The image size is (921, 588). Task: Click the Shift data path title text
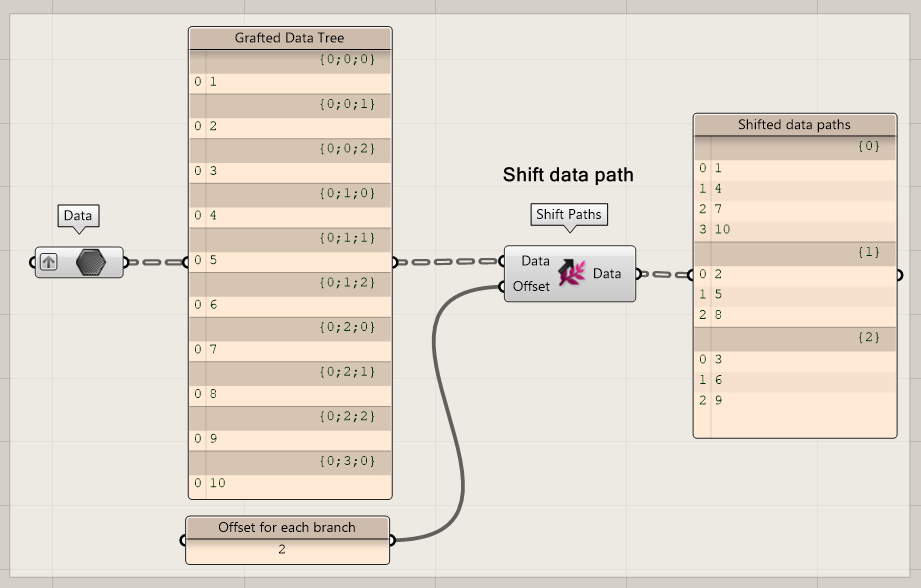pos(568,175)
